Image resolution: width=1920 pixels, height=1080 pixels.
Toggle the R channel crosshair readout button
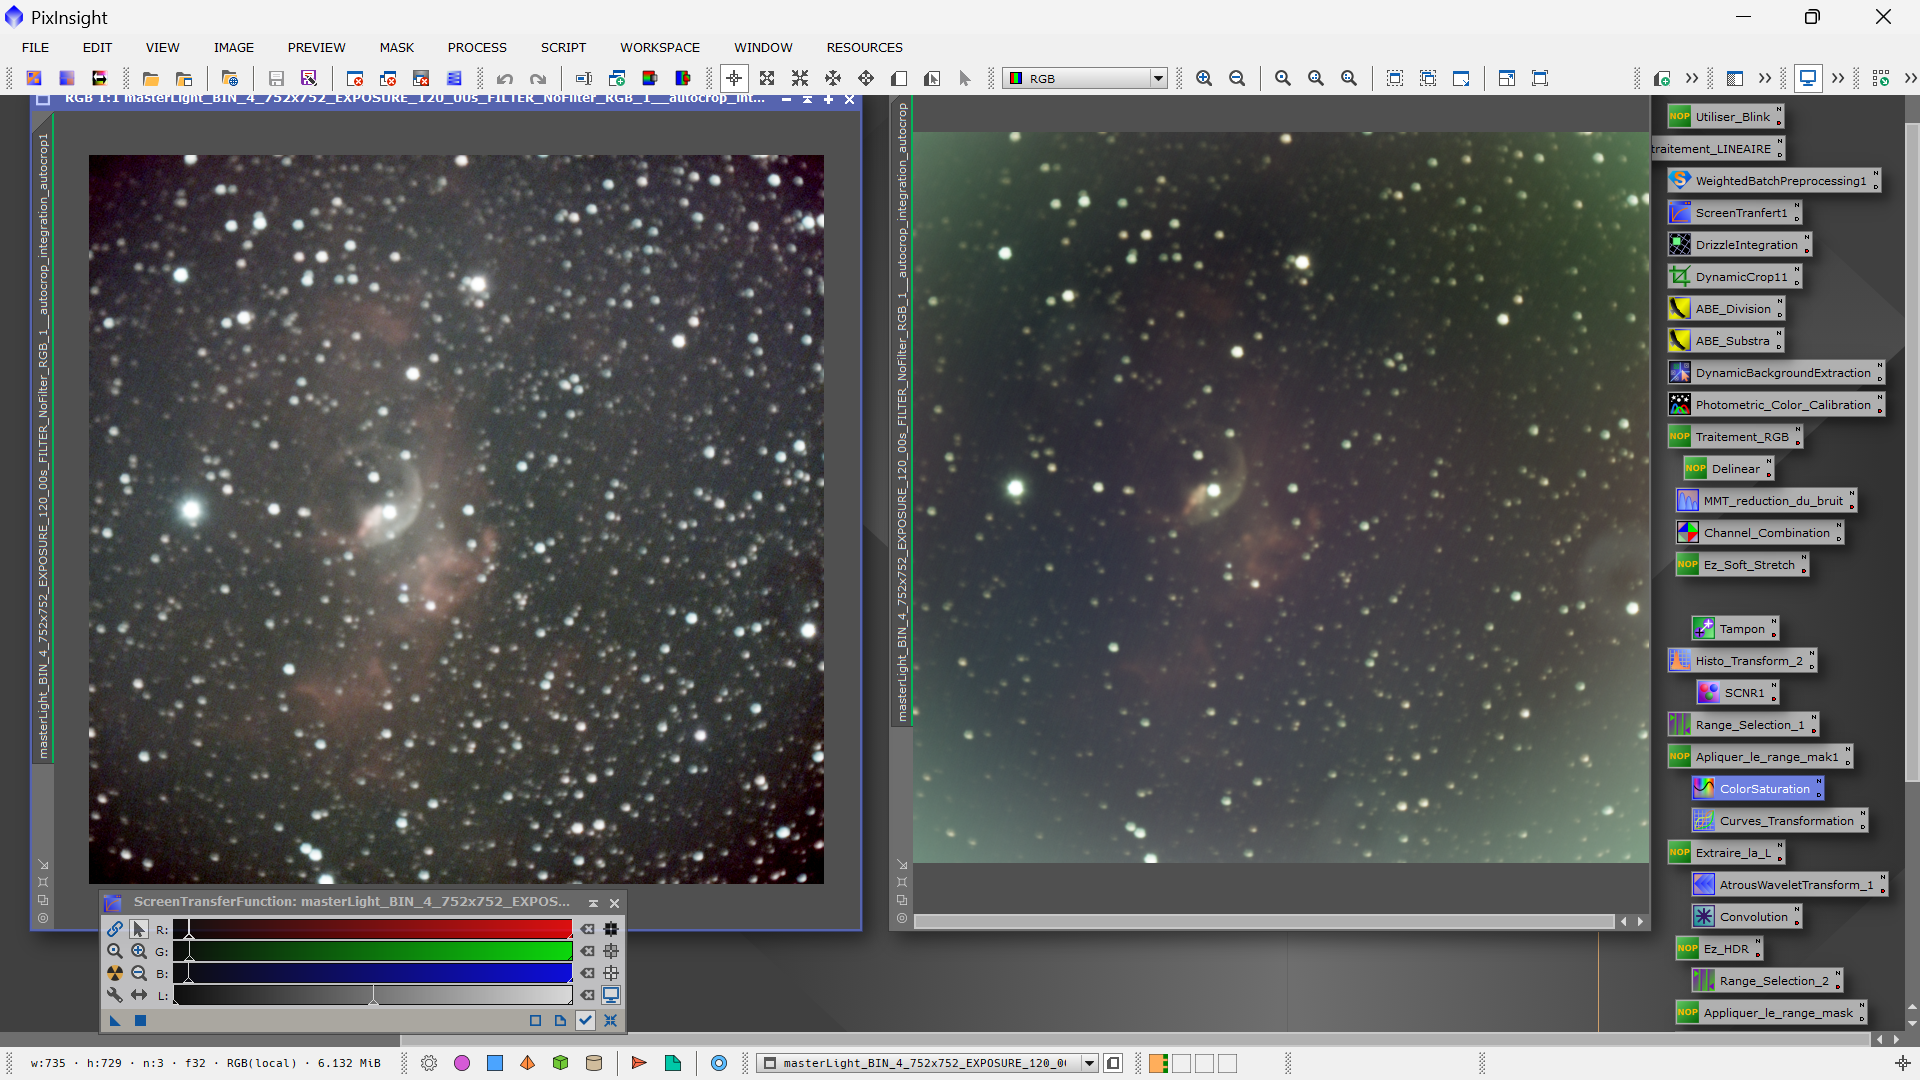611,929
